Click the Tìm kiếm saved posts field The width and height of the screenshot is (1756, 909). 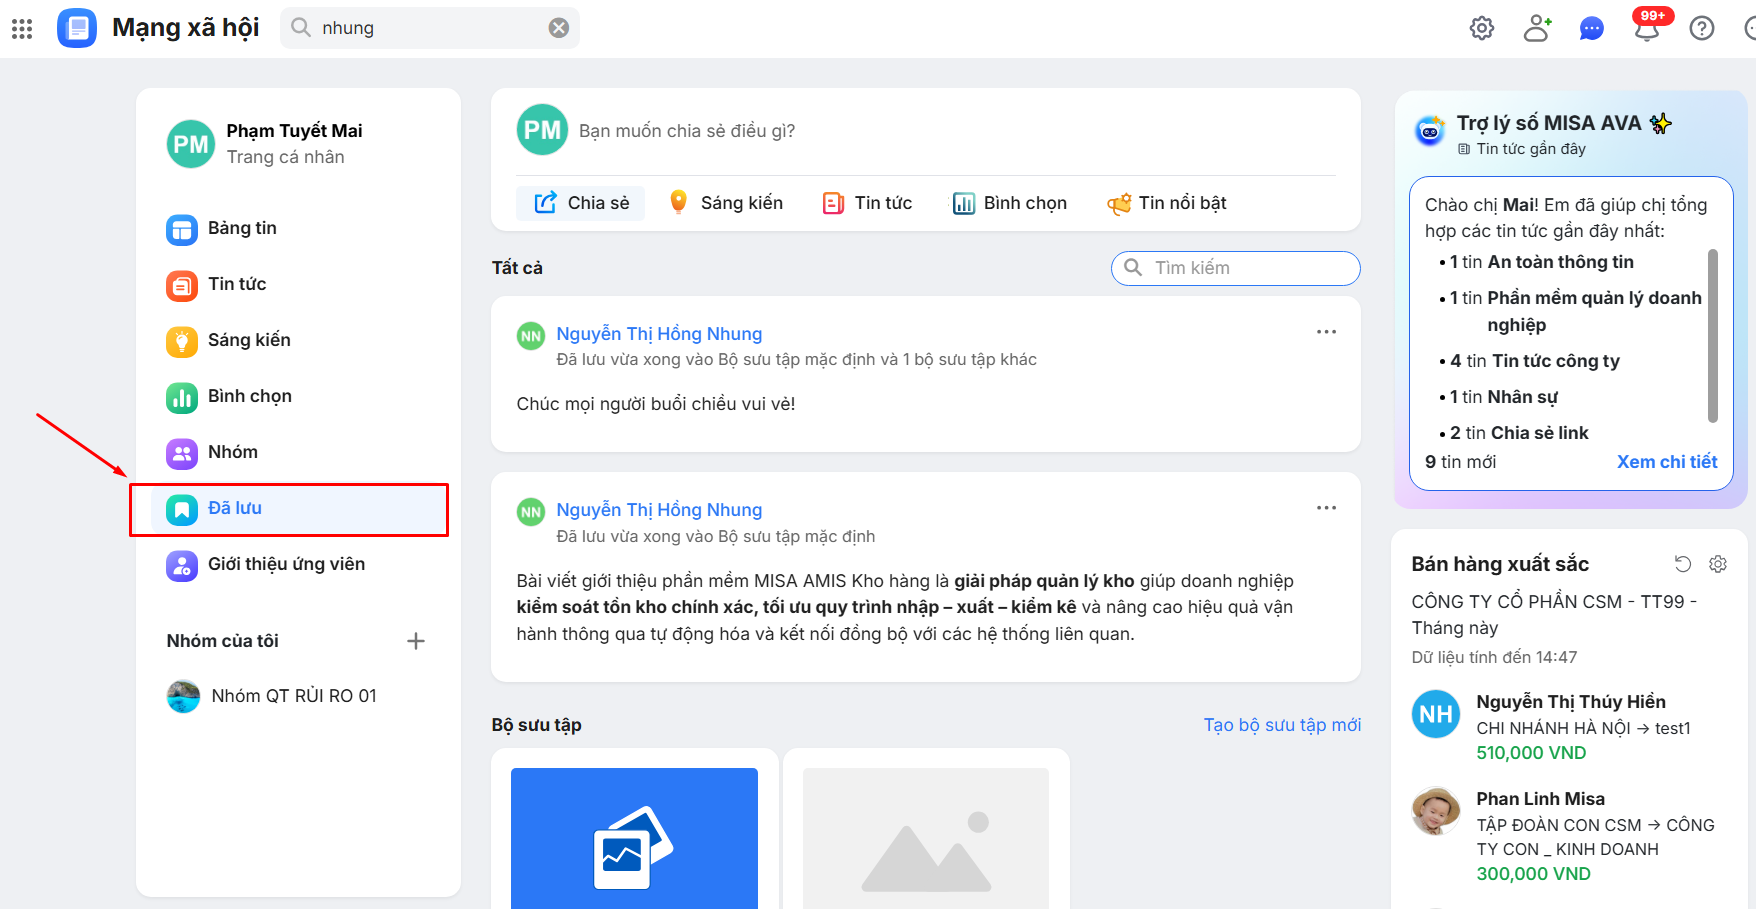pos(1236,268)
